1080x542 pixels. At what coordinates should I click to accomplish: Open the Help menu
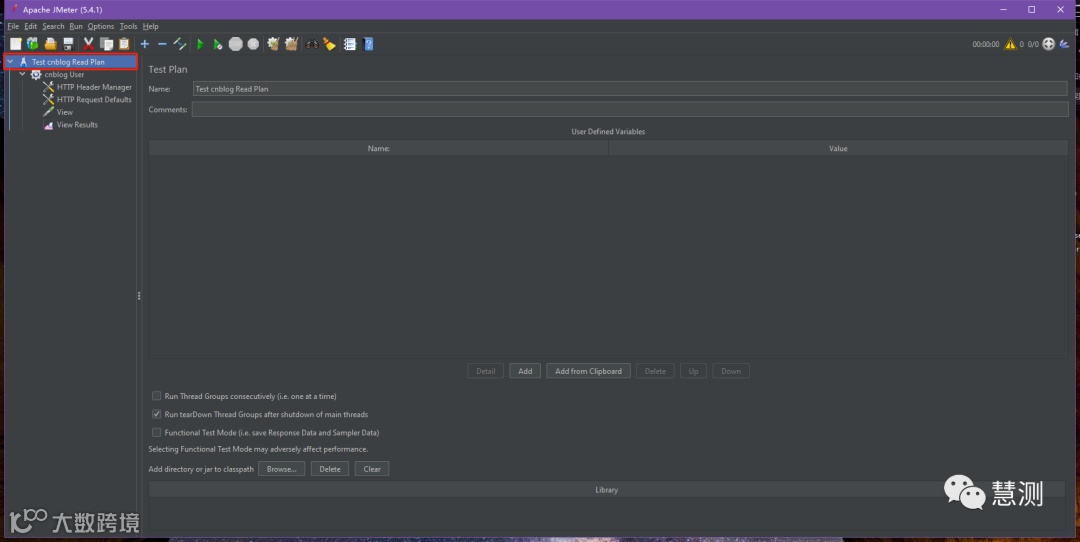pos(150,26)
